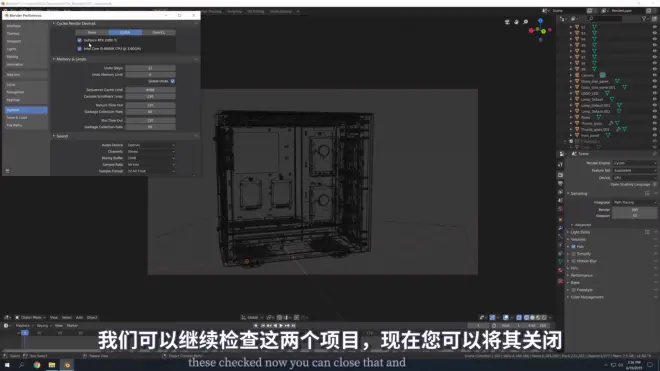
Task: Click the Modifier properties wrench icon
Action: (x=560, y=228)
